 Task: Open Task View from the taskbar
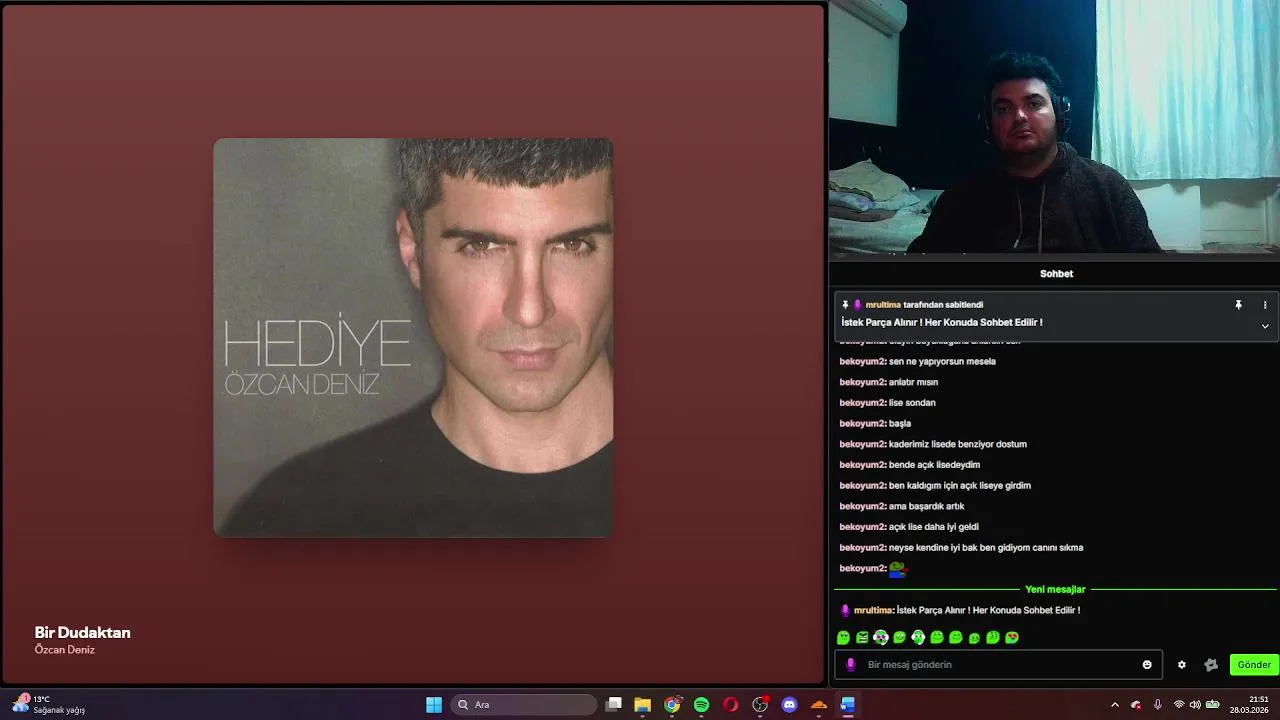(x=614, y=705)
